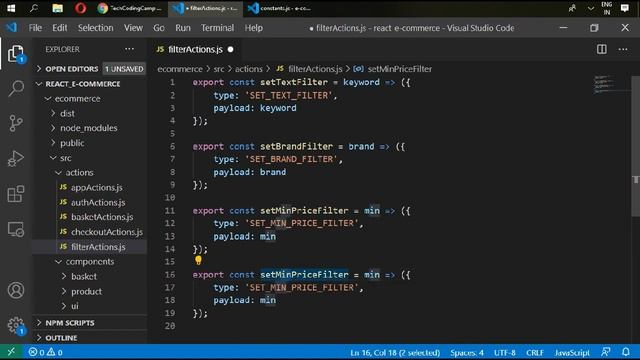Open basketActions.js in explorer
The image size is (640, 360).
[90, 217]
